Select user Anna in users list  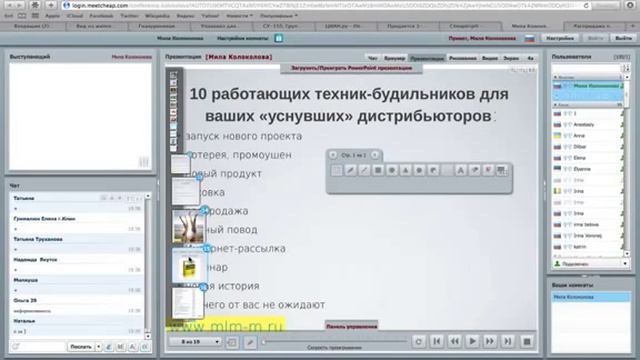click(x=587, y=136)
